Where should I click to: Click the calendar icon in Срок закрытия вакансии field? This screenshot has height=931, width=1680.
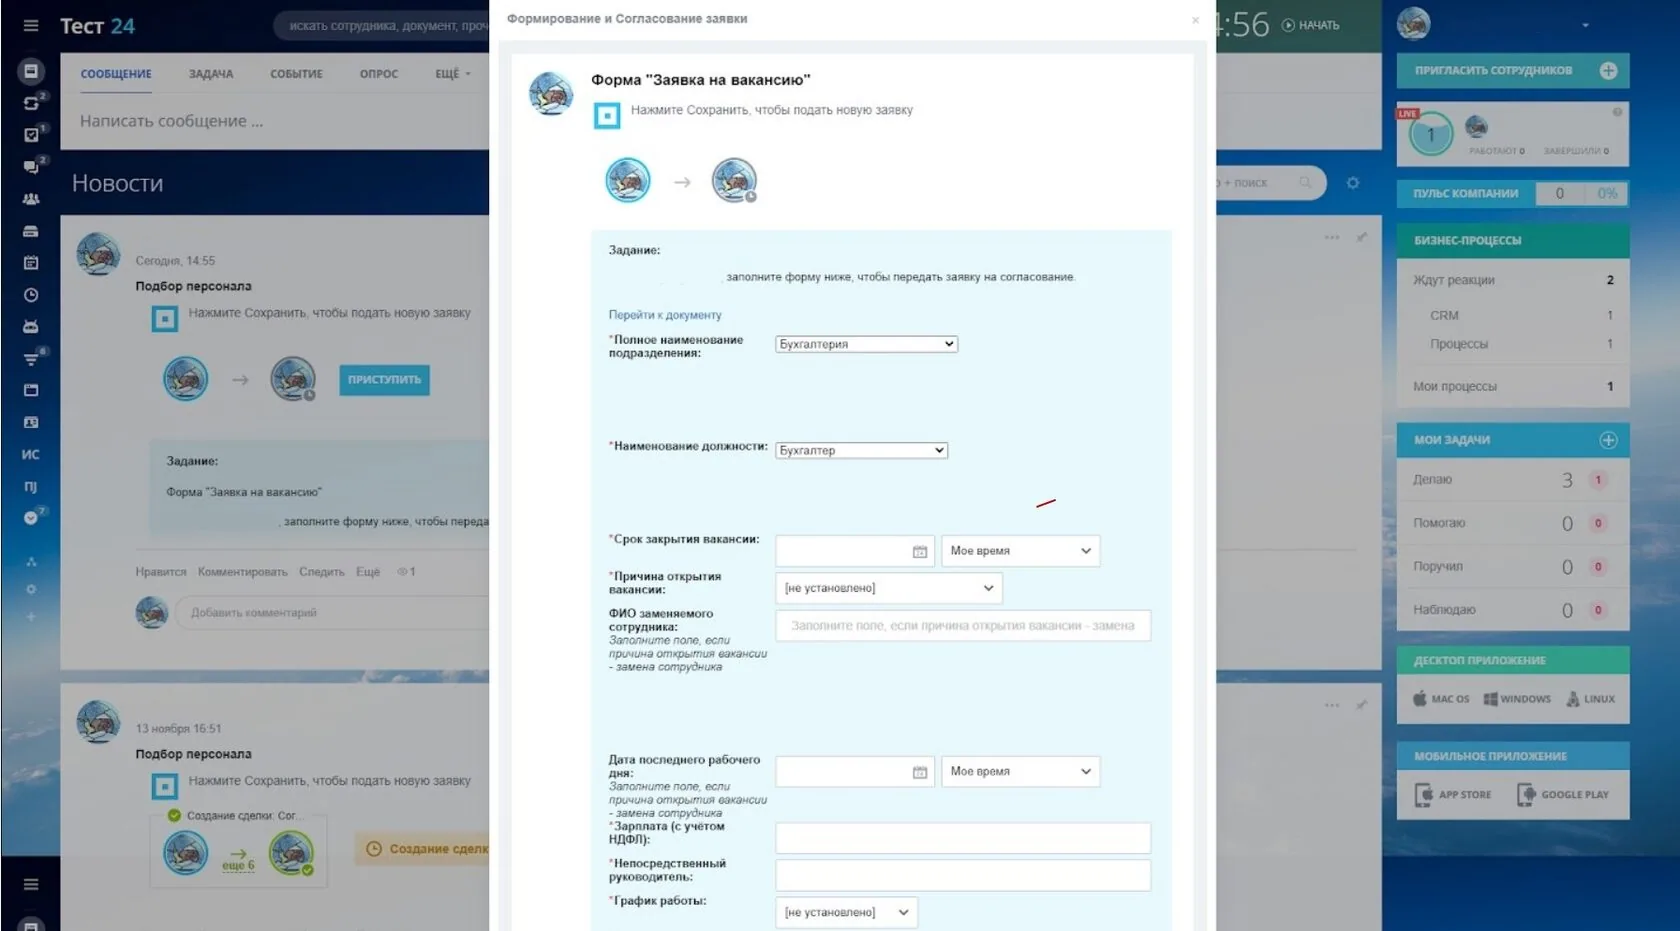[x=920, y=552]
